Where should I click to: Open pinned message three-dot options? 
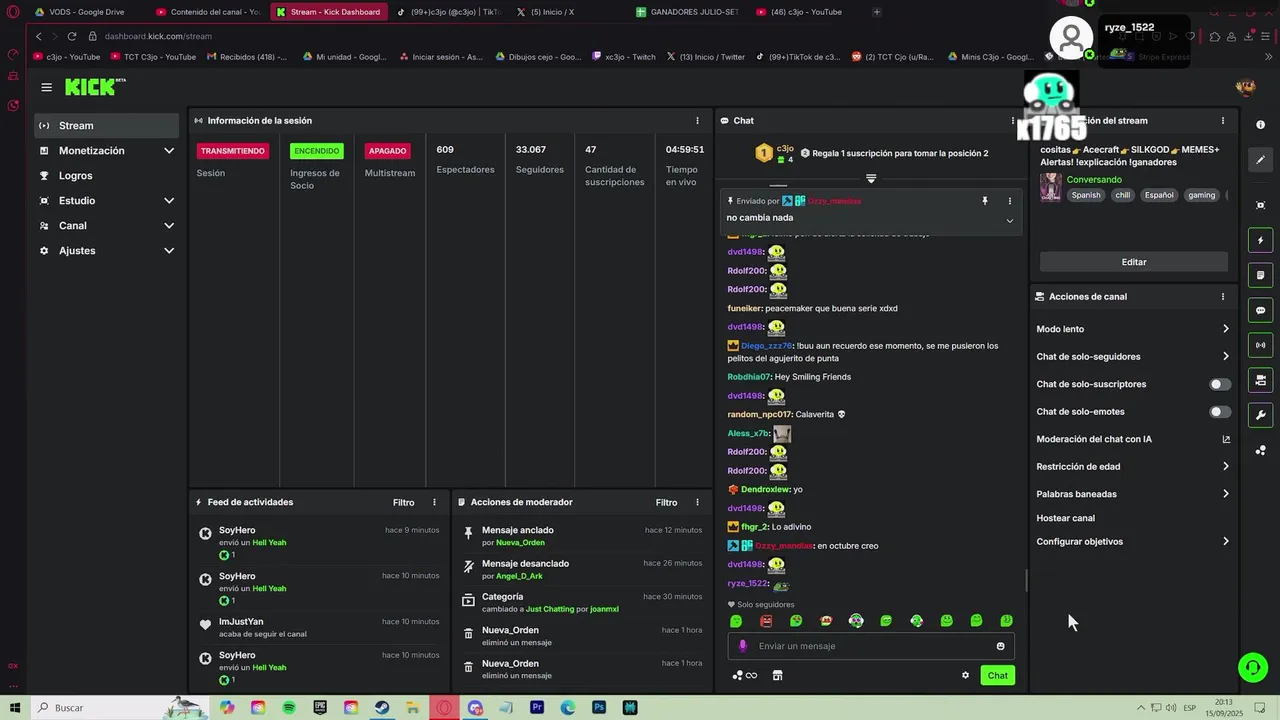click(1009, 201)
